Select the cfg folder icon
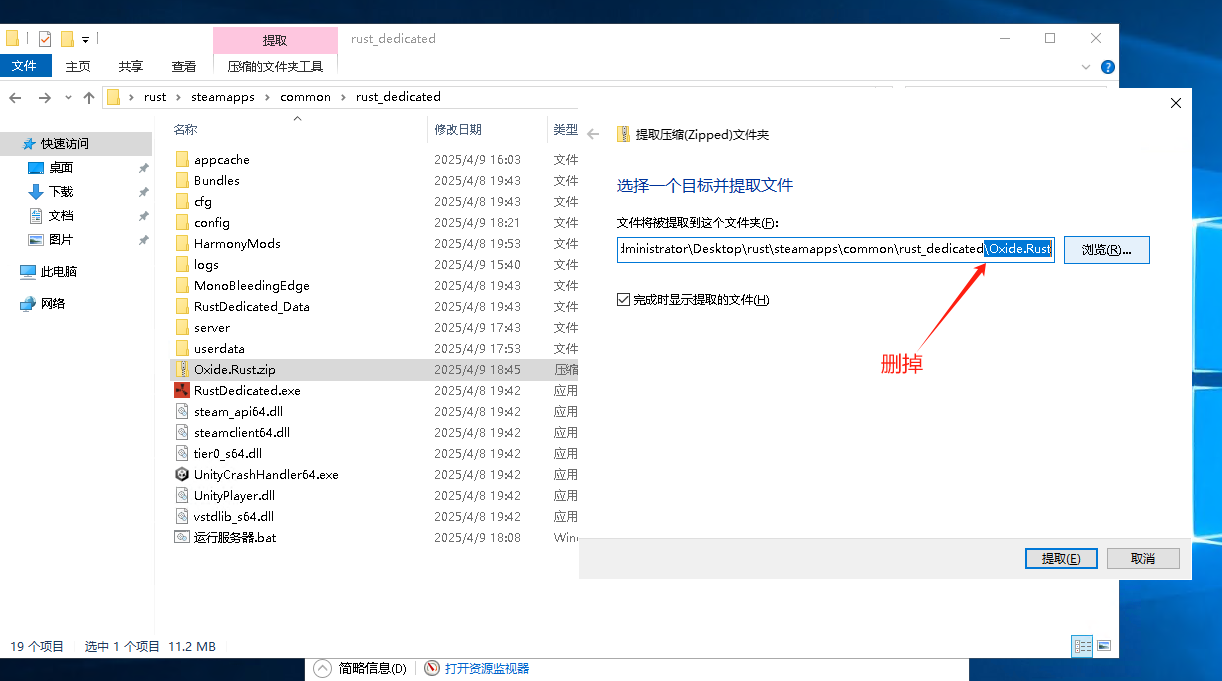The width and height of the screenshot is (1222, 681). tap(182, 201)
